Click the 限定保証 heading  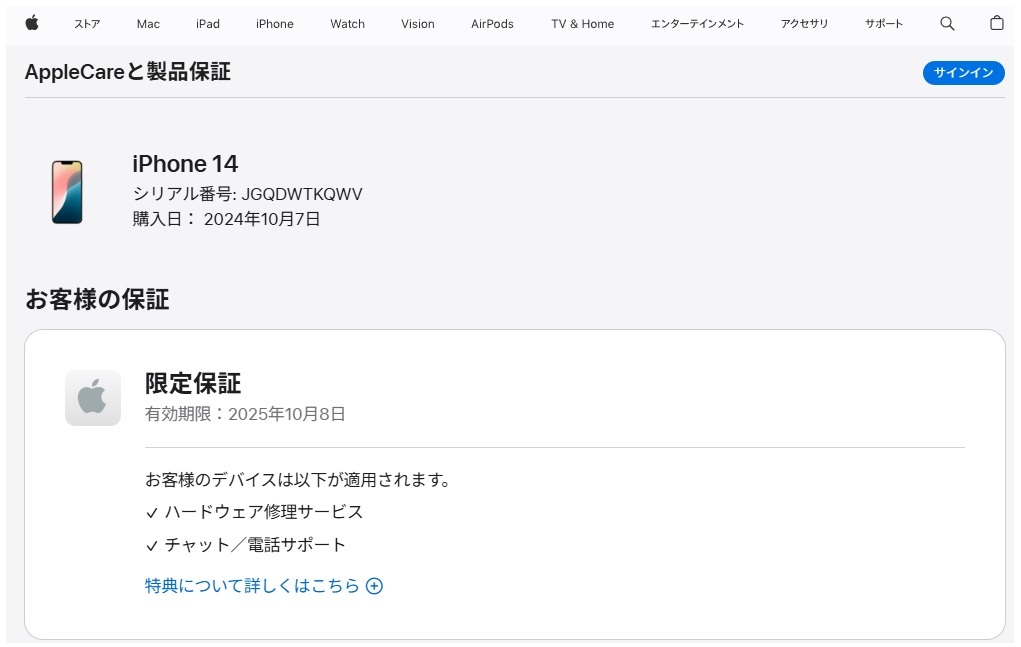click(x=193, y=383)
